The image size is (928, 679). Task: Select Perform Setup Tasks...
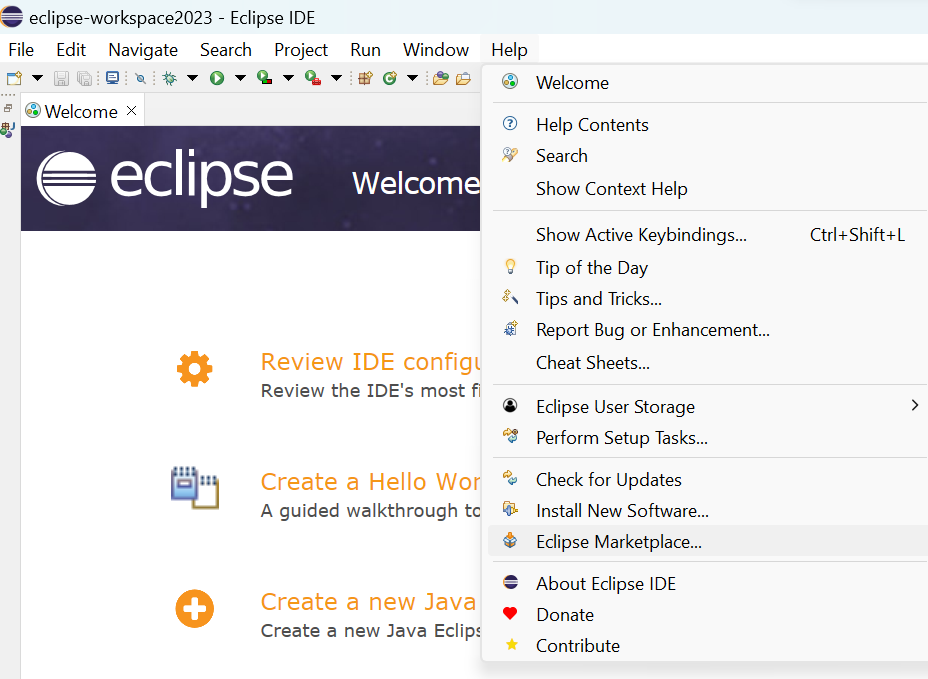708,438
